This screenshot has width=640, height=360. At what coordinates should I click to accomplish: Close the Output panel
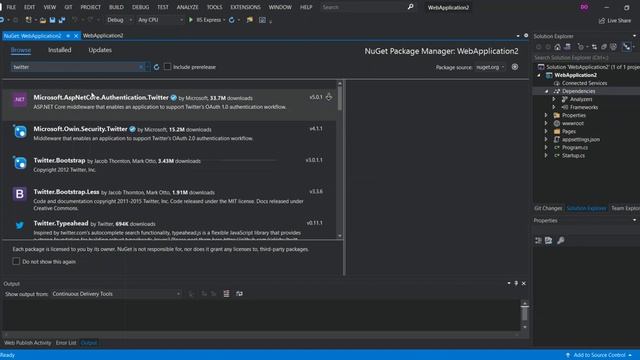pos(524,284)
